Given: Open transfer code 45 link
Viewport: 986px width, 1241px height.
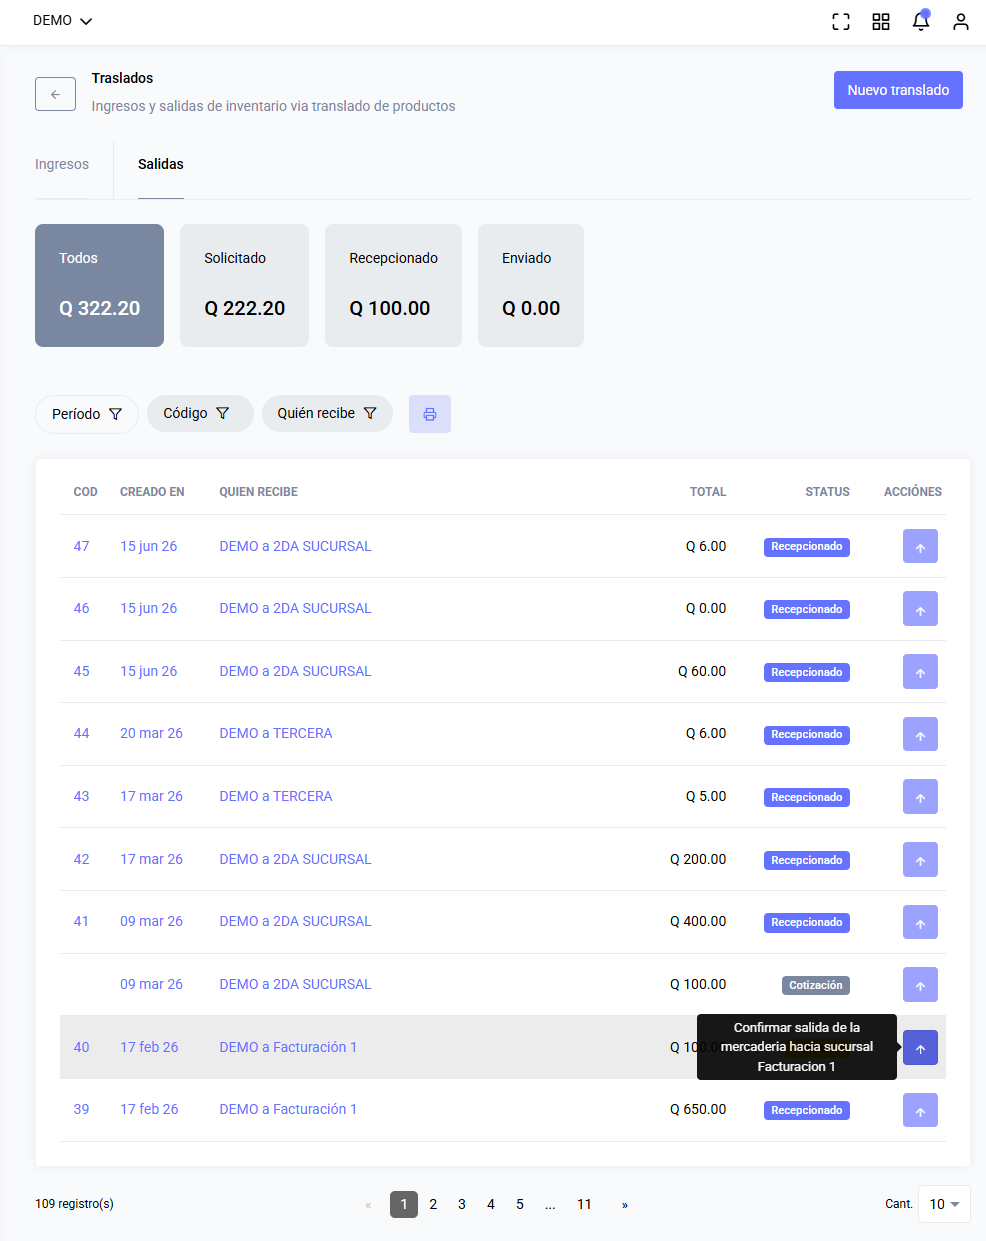Looking at the screenshot, I should [x=81, y=671].
